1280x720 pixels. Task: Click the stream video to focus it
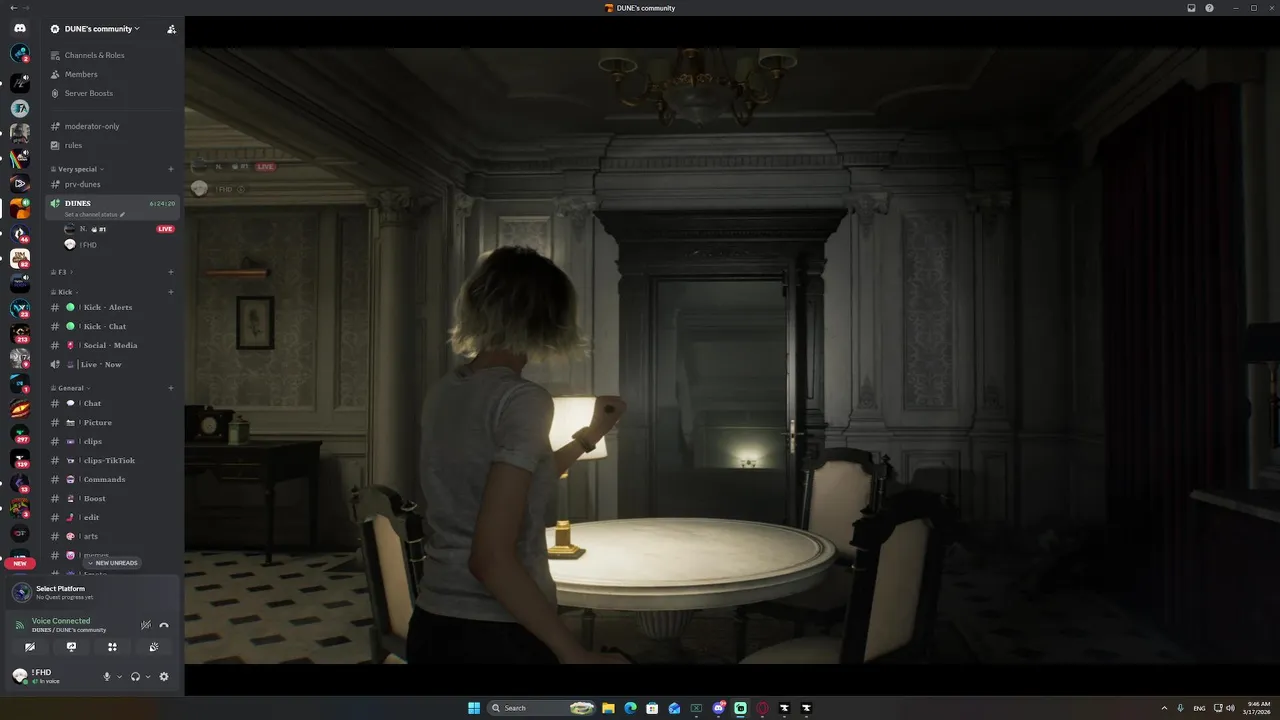pos(732,355)
